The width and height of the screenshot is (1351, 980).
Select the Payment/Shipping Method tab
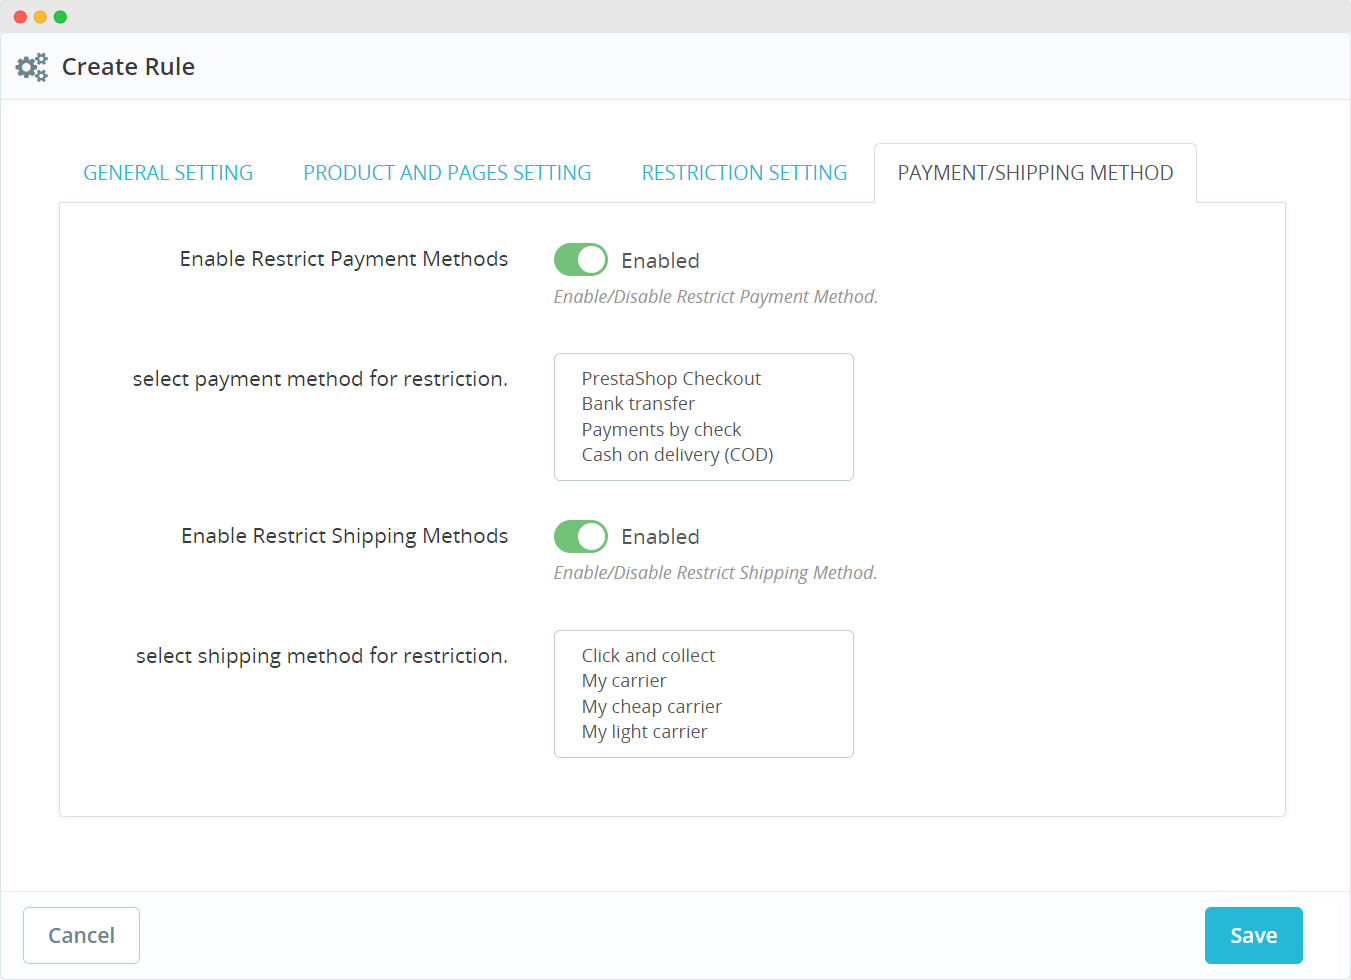[1035, 173]
